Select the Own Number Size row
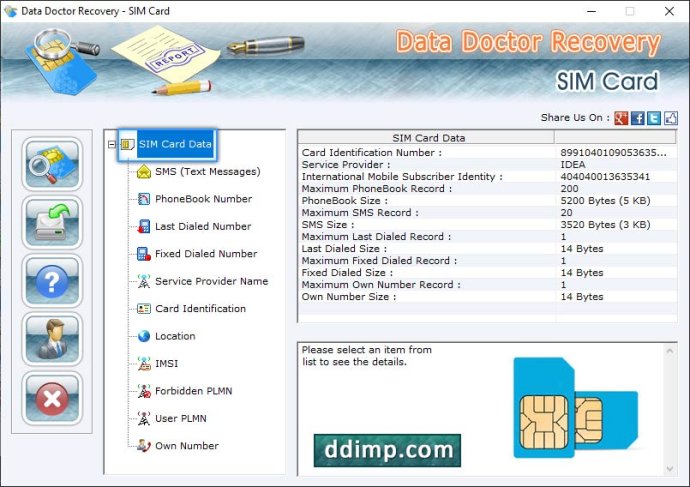Viewport: 690px width, 487px height. [487, 297]
